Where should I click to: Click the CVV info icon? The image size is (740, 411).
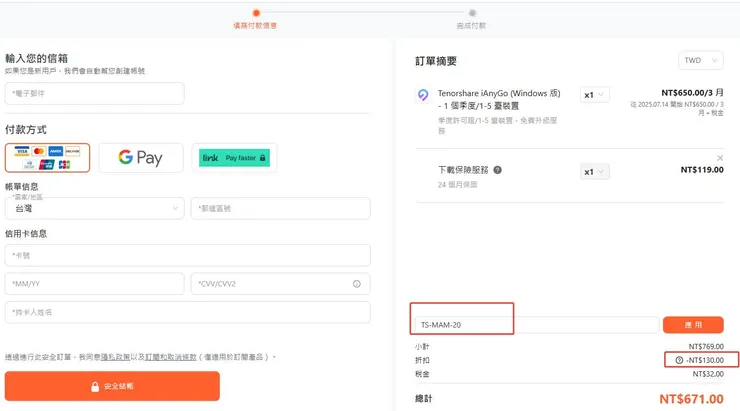coord(356,284)
